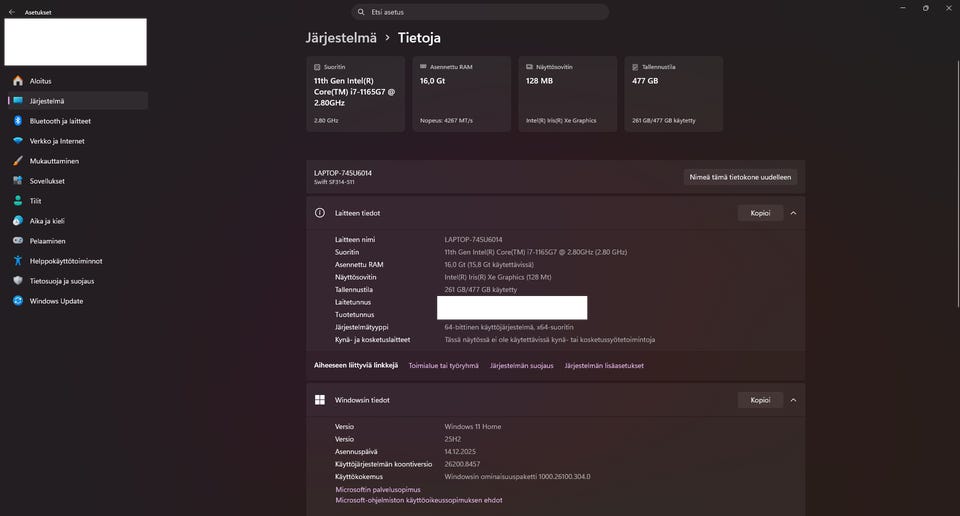Go to Bluetooth ja laitteet settings
The height and width of the screenshot is (516, 960).
(x=78, y=121)
